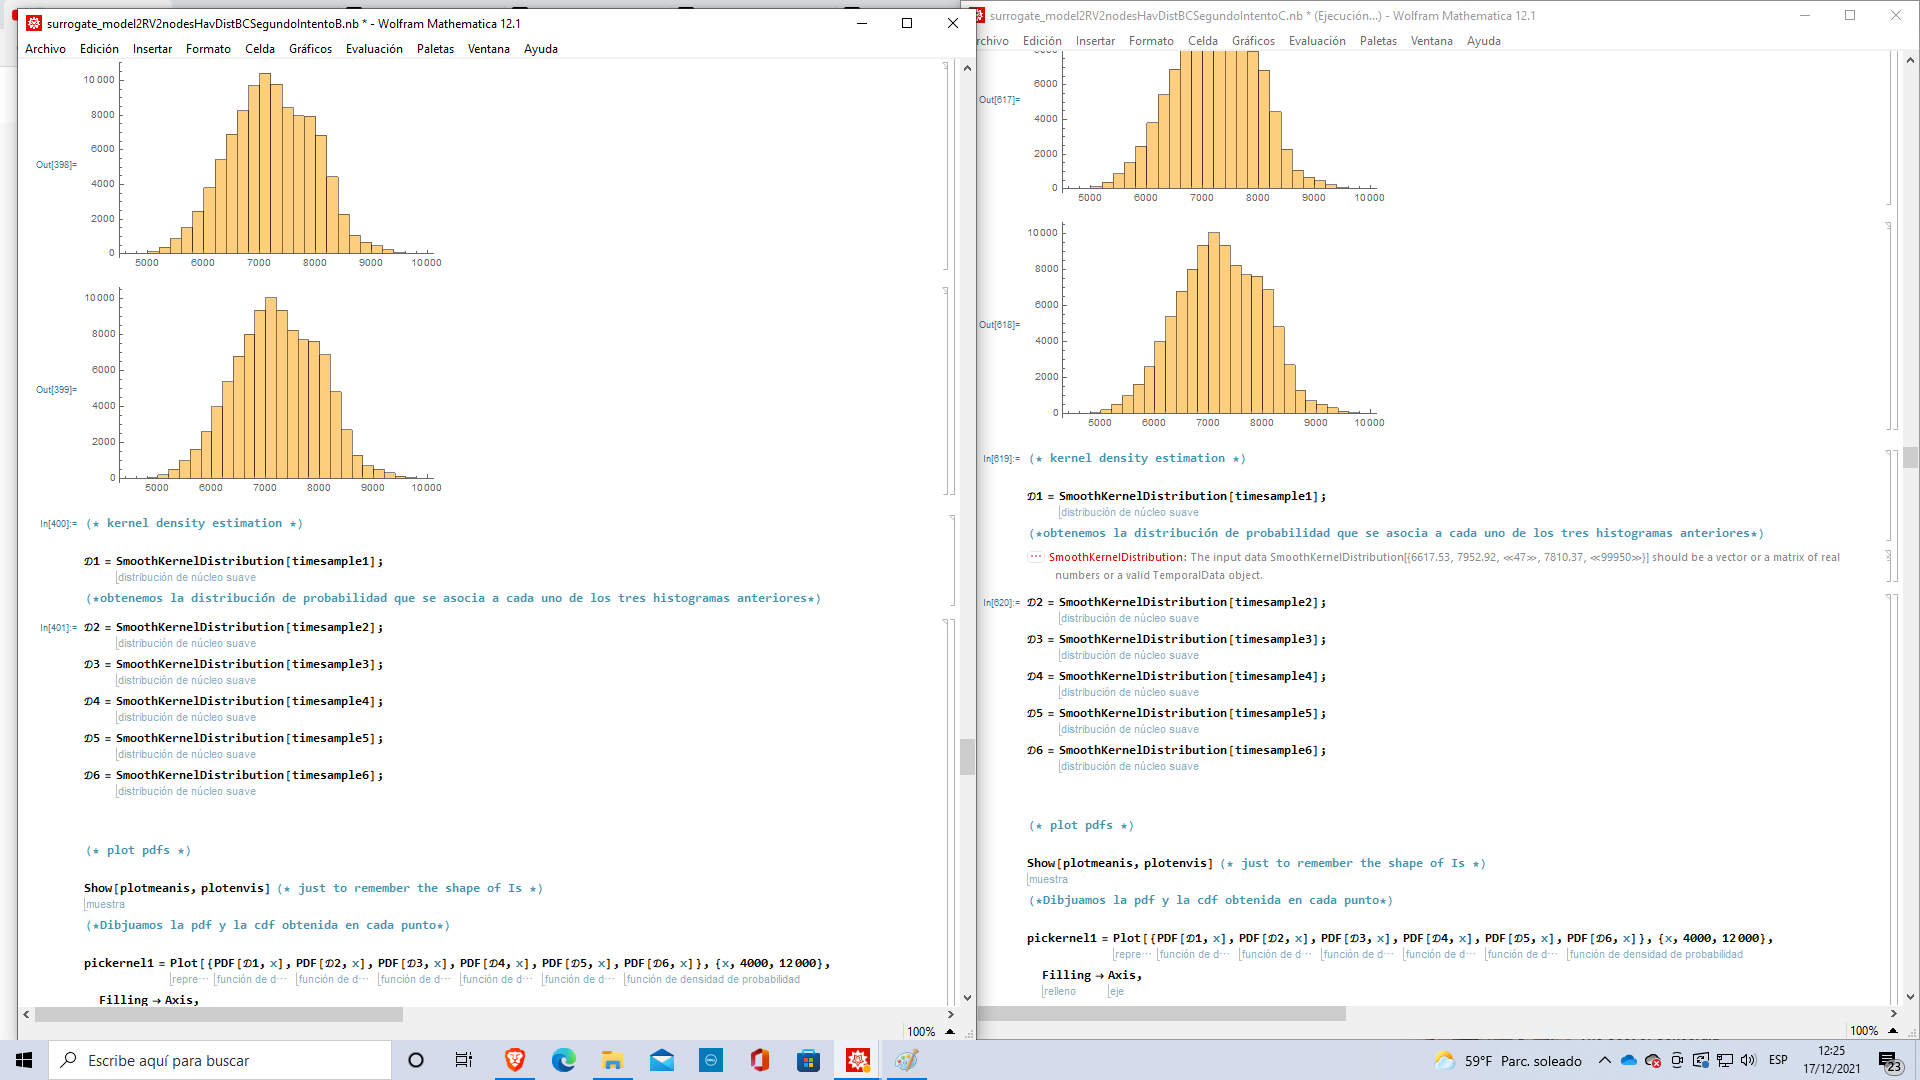Open the network status tray icon
The width and height of the screenshot is (1920, 1080).
click(x=1725, y=1060)
